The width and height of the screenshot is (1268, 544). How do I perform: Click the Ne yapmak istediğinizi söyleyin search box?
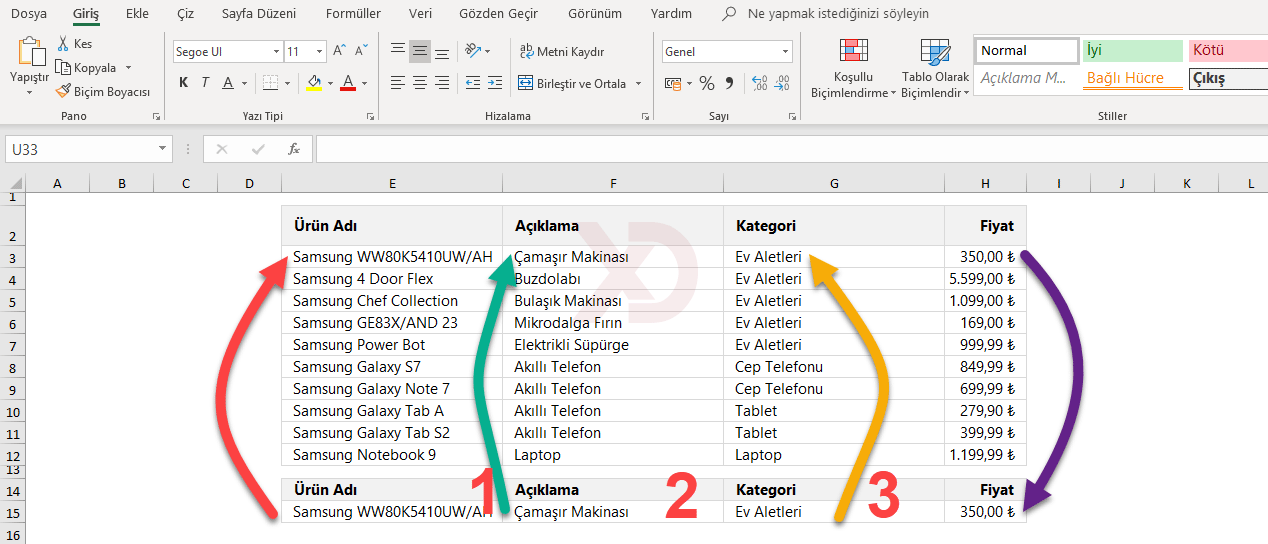click(x=838, y=14)
